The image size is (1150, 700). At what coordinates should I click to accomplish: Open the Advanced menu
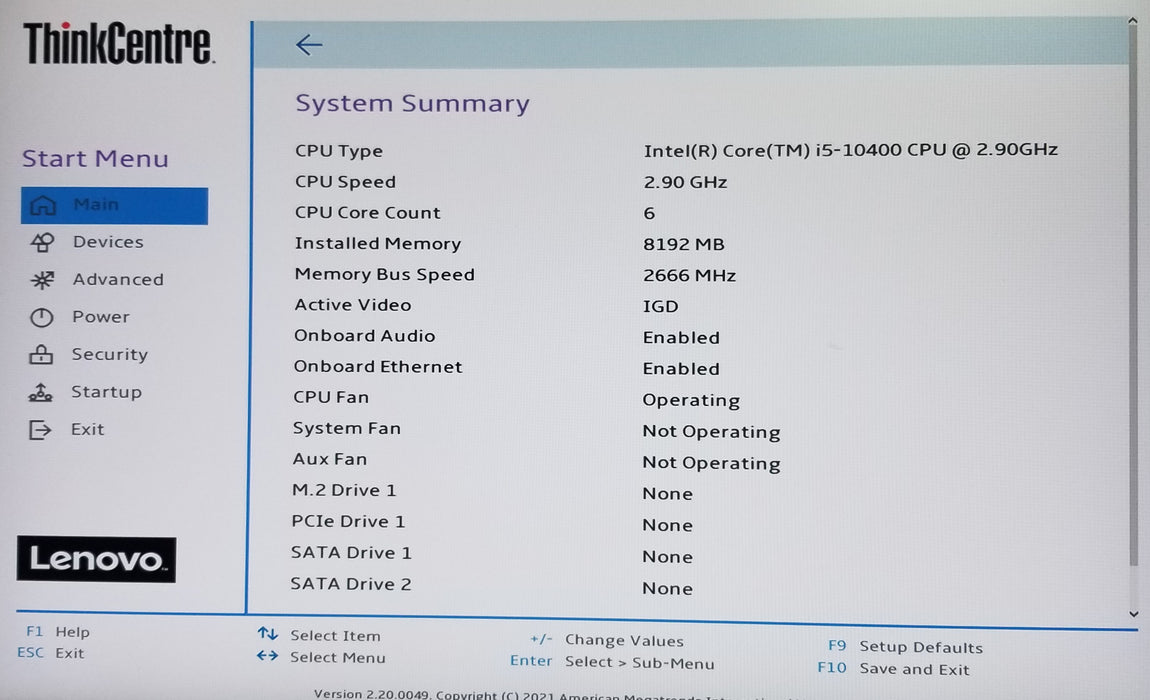[118, 280]
